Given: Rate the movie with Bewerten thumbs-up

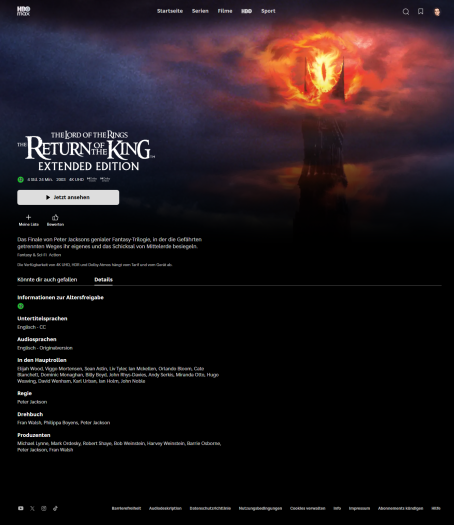Looking at the screenshot, I should pyautogui.click(x=55, y=220).
